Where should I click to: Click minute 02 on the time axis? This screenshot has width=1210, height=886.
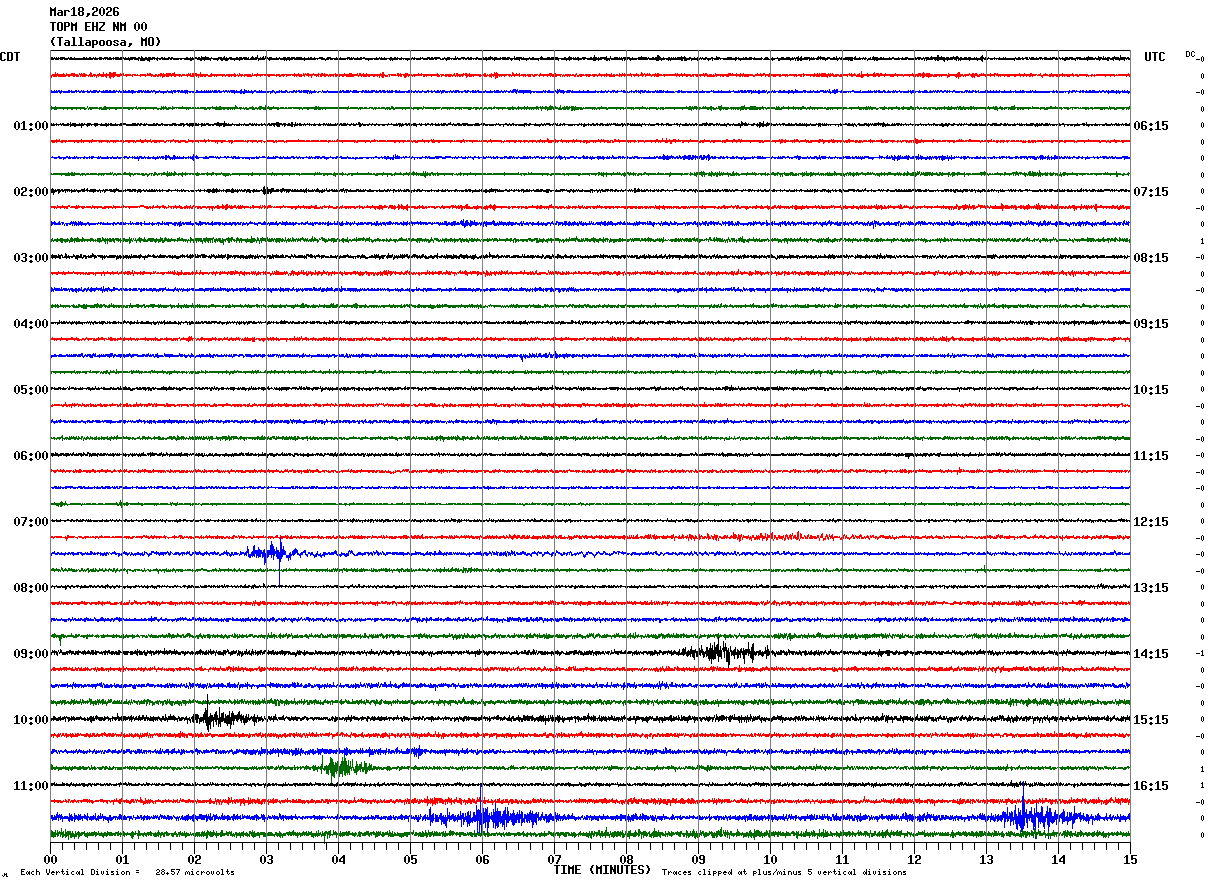[x=194, y=859]
